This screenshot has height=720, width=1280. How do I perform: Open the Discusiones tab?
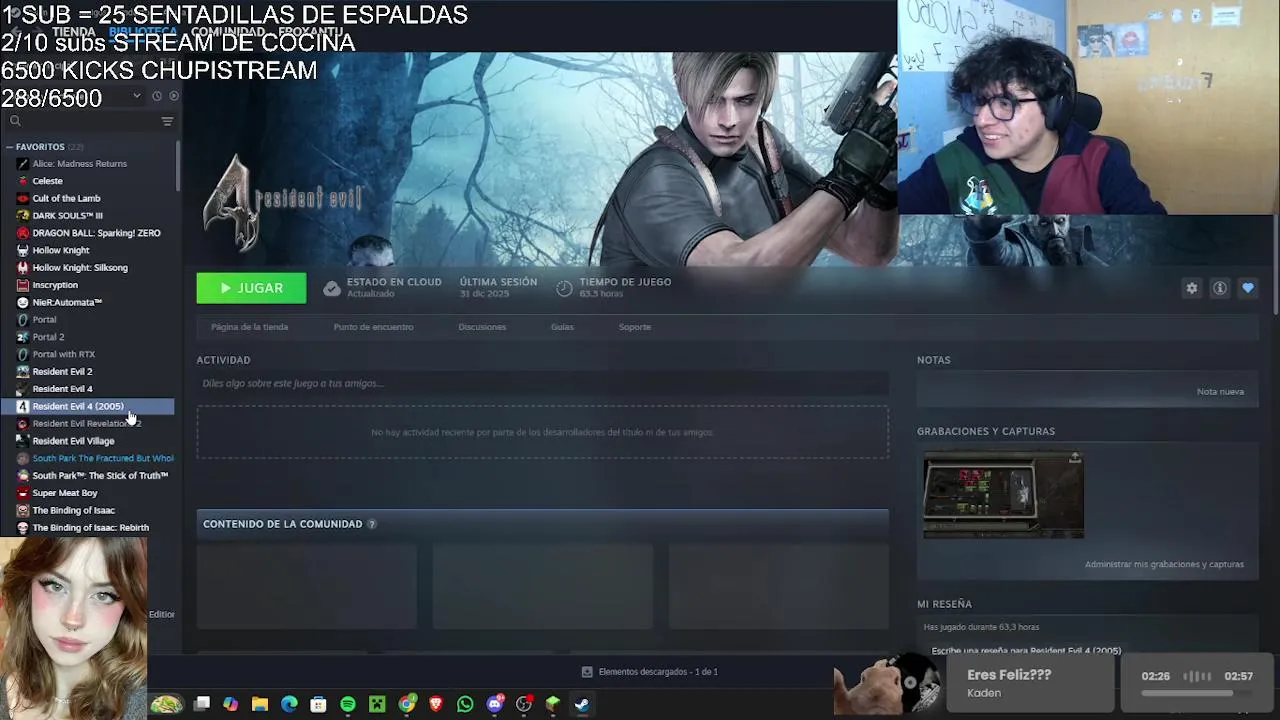click(x=482, y=327)
